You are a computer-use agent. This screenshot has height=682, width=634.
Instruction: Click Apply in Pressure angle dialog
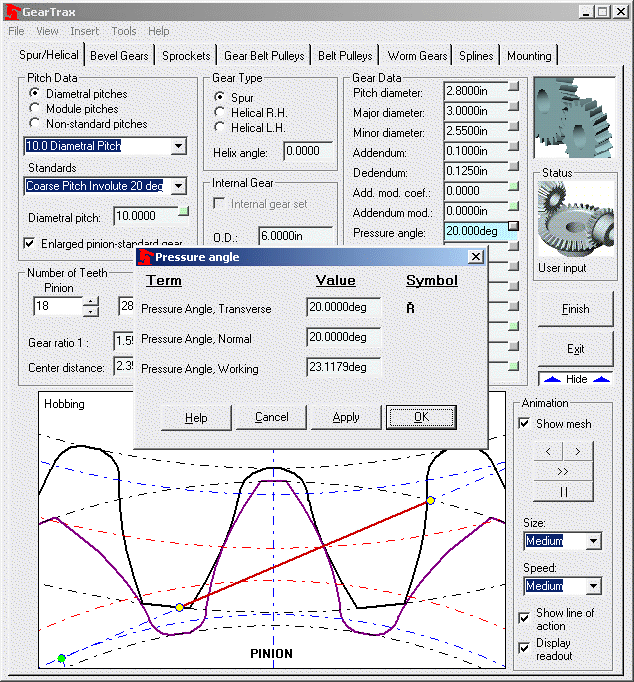point(346,417)
